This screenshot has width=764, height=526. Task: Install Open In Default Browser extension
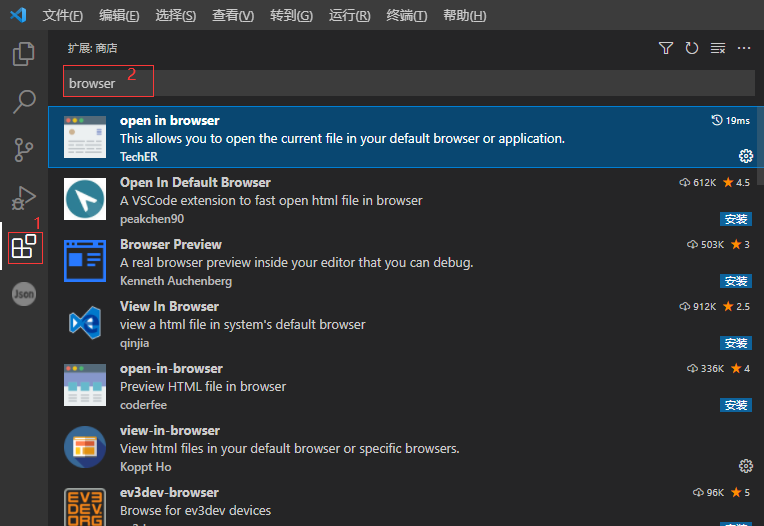click(x=736, y=219)
